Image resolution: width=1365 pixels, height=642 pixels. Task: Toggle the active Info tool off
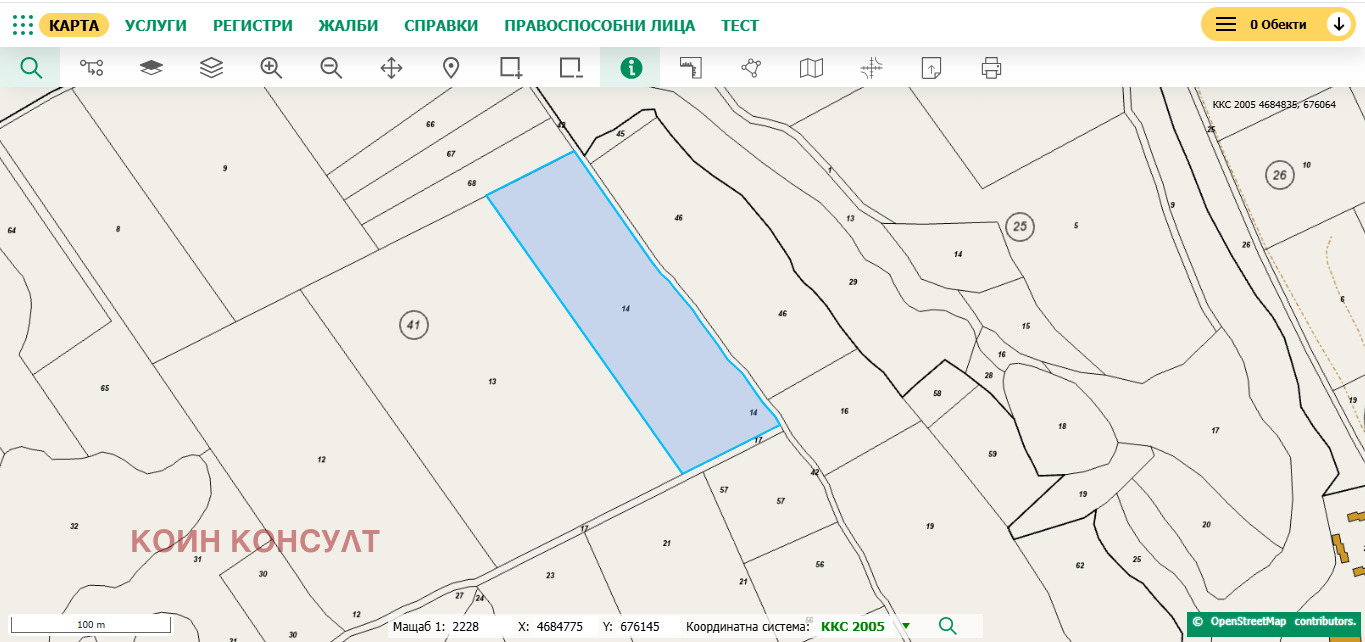point(630,68)
